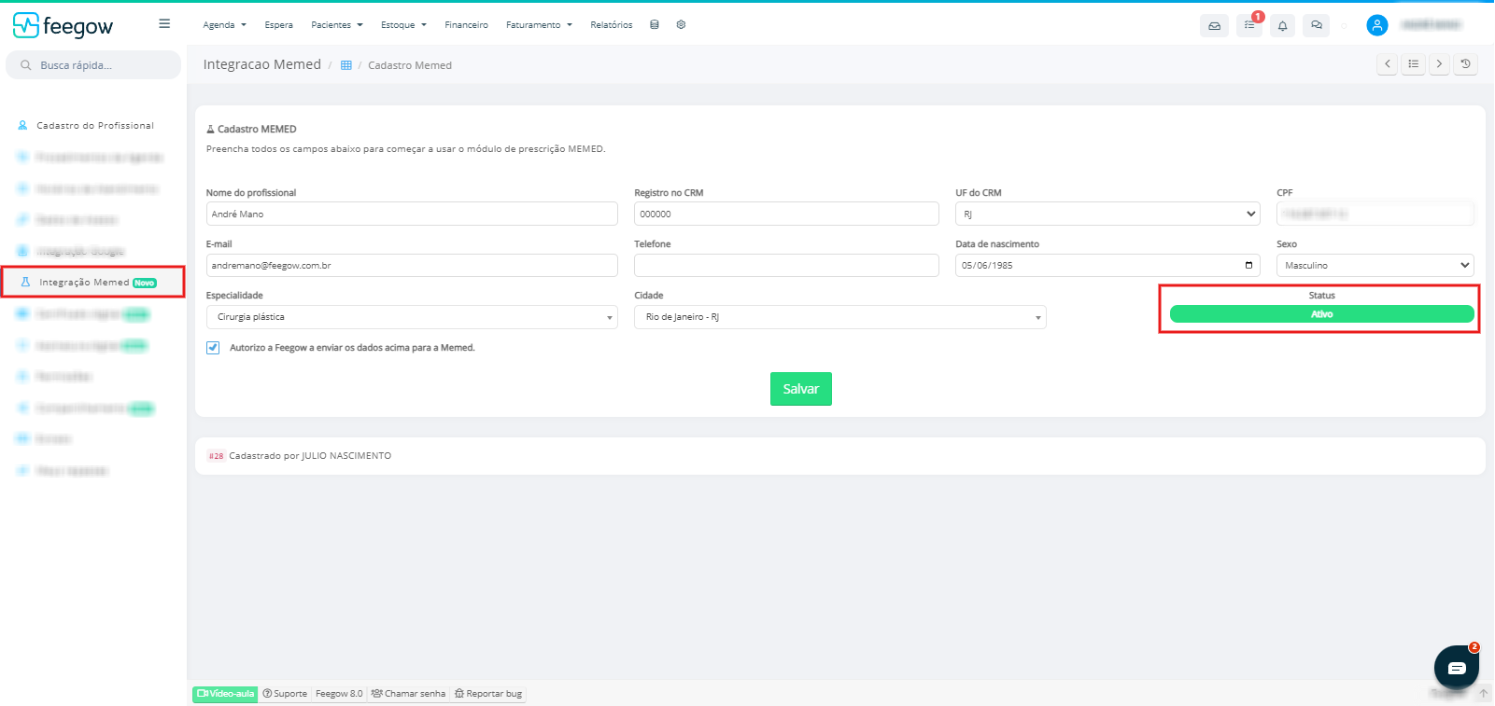Open the chat conversations icon
1495x706 pixels.
click(x=1316, y=26)
